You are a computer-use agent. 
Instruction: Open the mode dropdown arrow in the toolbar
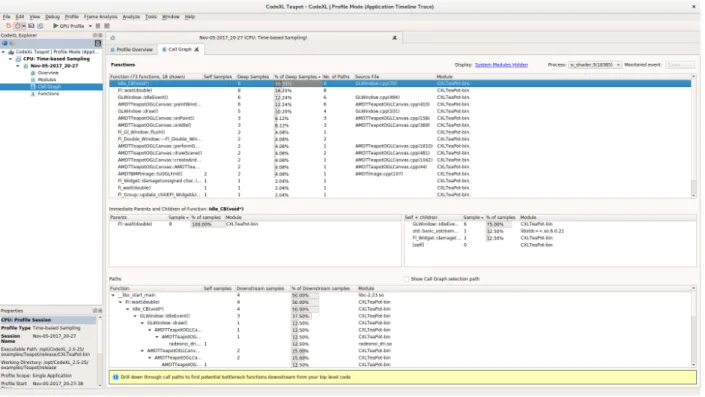(24, 26)
